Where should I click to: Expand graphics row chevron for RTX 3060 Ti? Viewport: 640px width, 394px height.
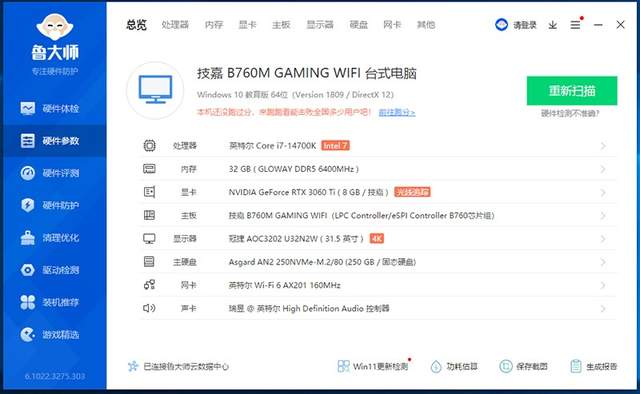[x=603, y=192]
